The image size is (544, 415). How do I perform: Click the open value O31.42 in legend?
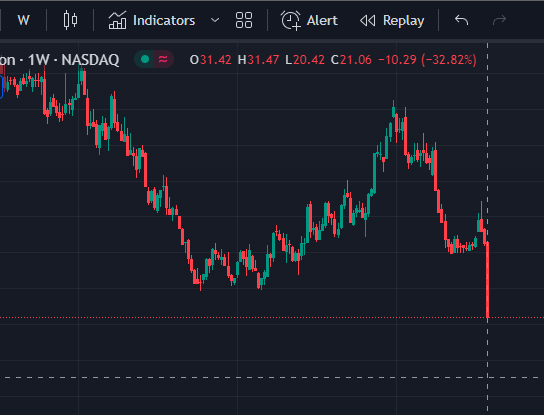(x=210, y=60)
